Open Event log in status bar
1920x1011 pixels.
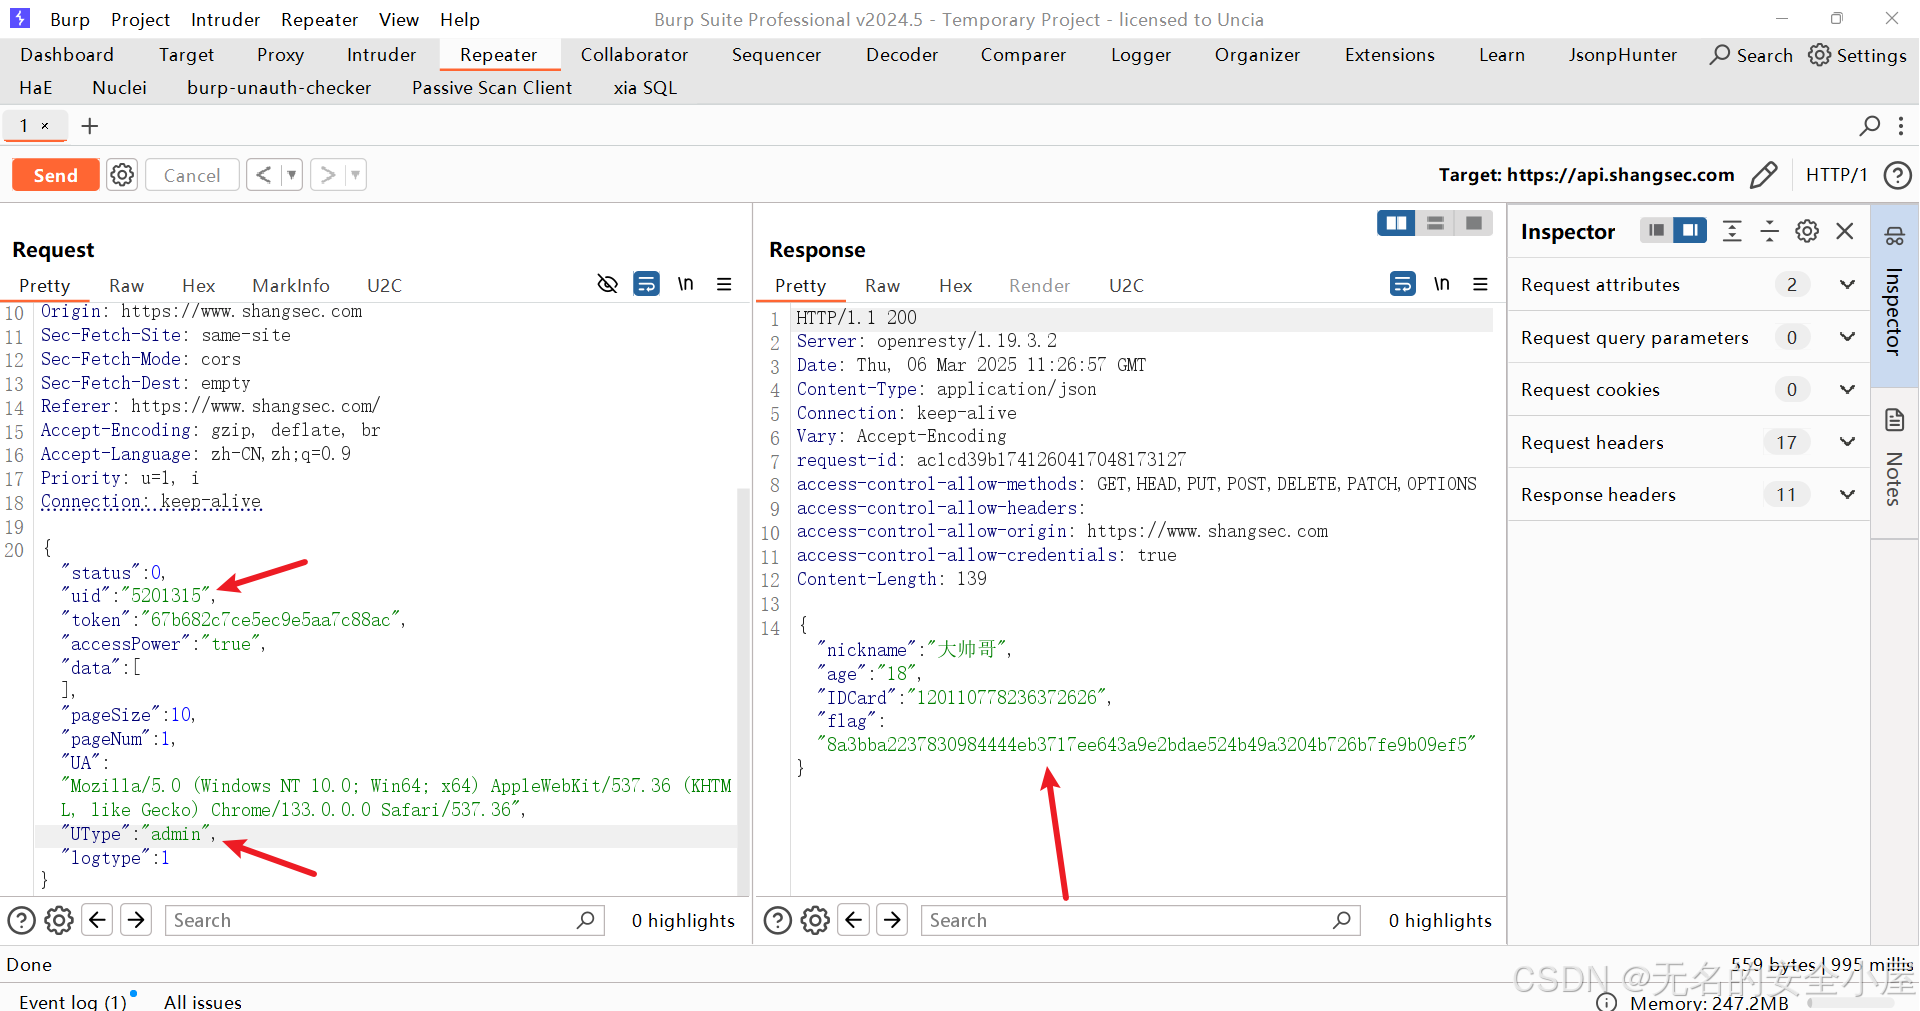[73, 1001]
